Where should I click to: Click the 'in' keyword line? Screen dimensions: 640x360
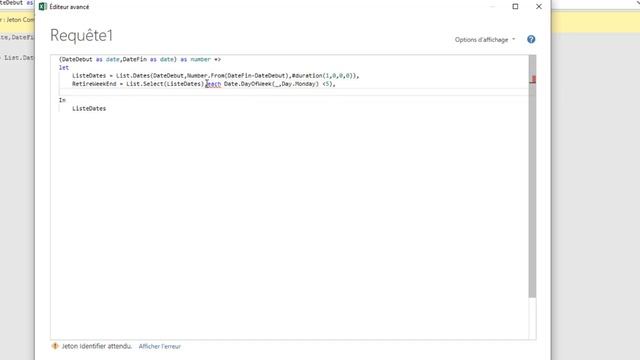[62, 100]
